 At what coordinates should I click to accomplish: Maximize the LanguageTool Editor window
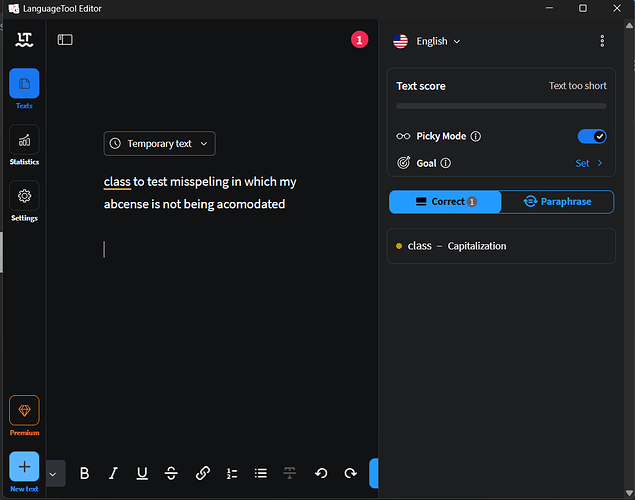coord(583,8)
